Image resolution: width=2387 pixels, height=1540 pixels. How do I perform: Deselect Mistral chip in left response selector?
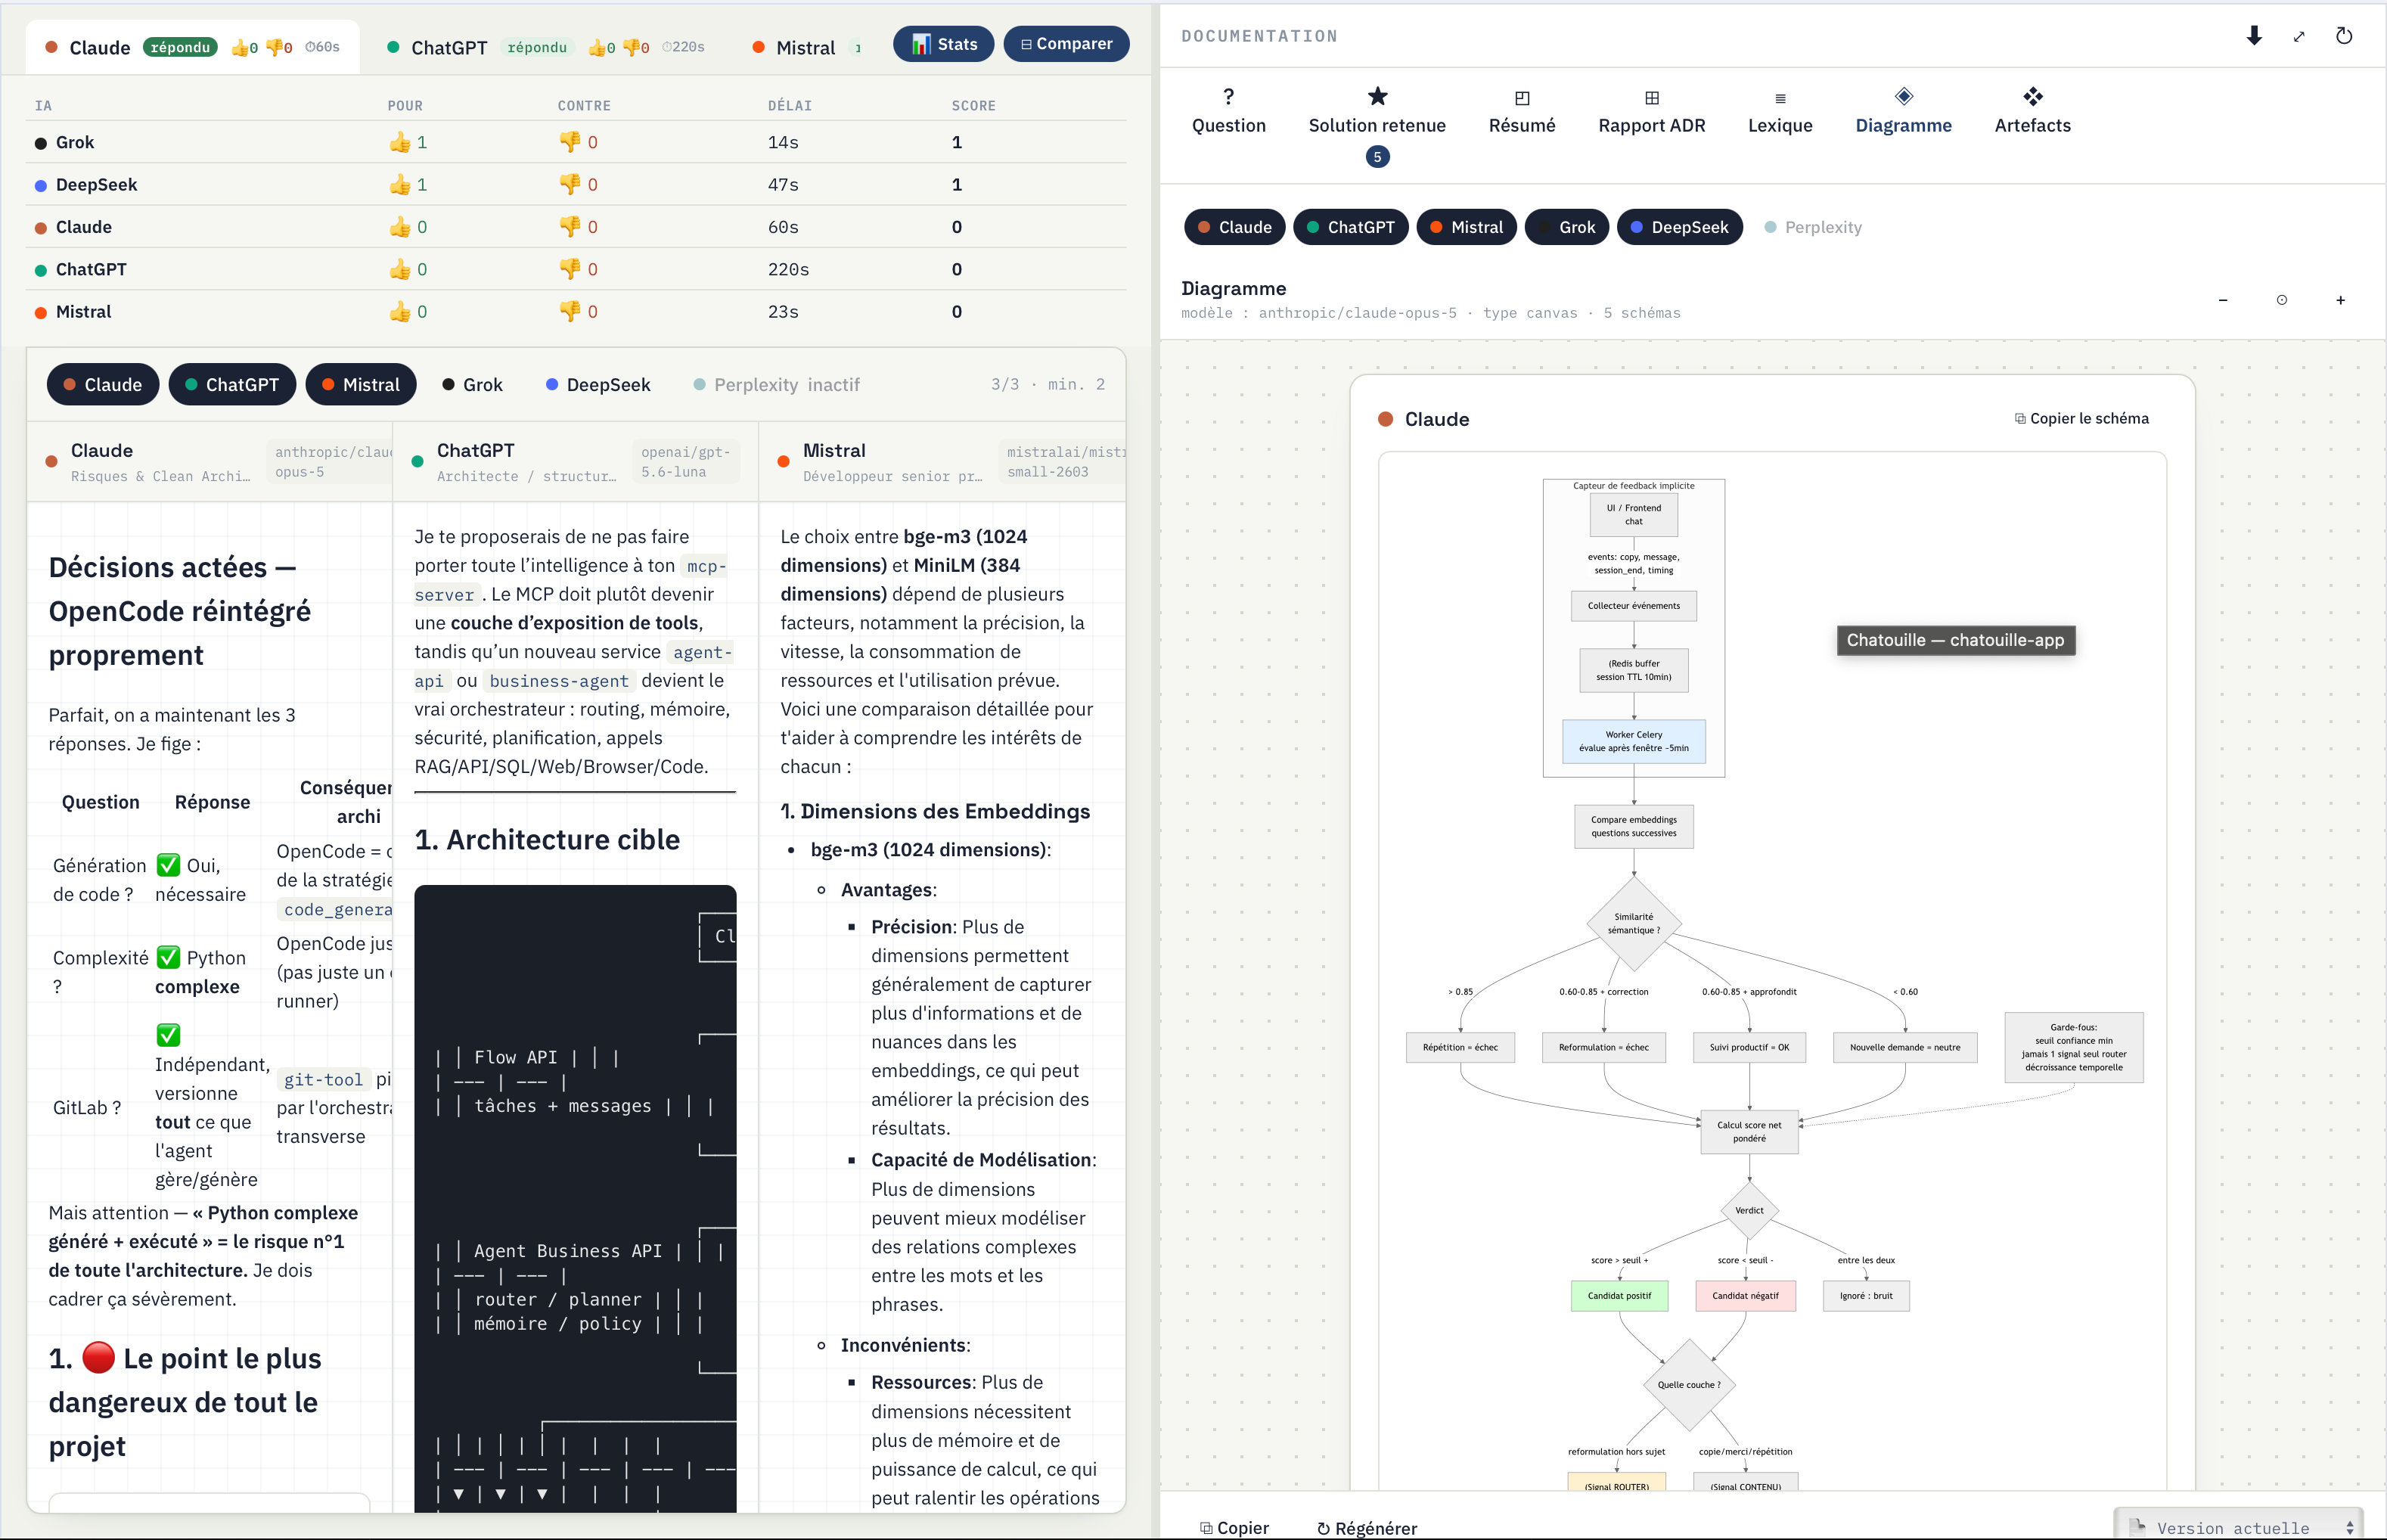click(361, 385)
